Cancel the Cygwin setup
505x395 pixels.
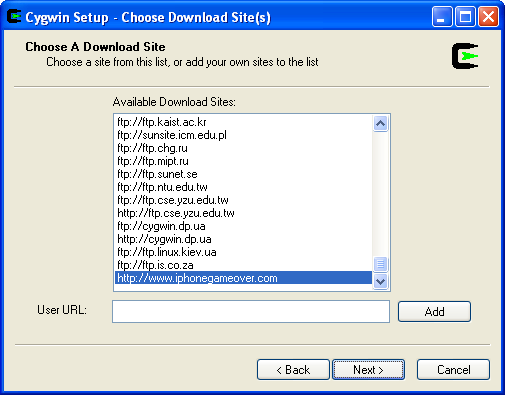tap(453, 370)
